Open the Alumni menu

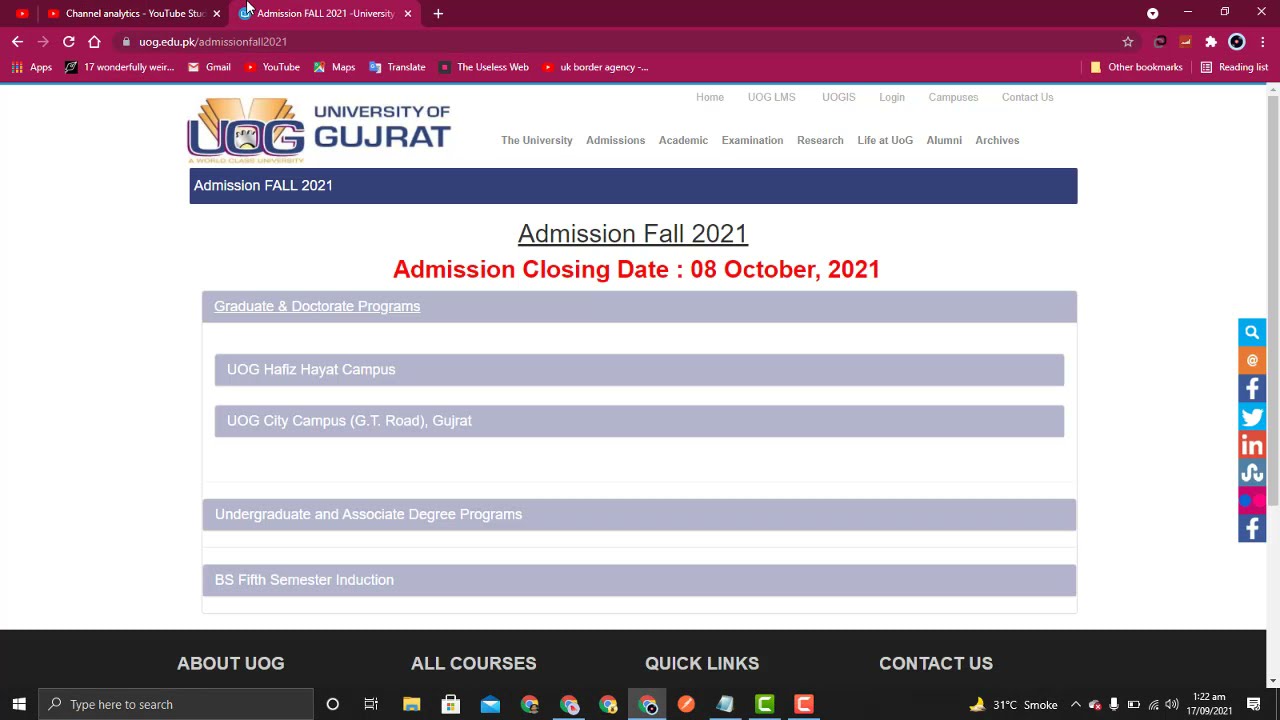pyautogui.click(x=944, y=140)
